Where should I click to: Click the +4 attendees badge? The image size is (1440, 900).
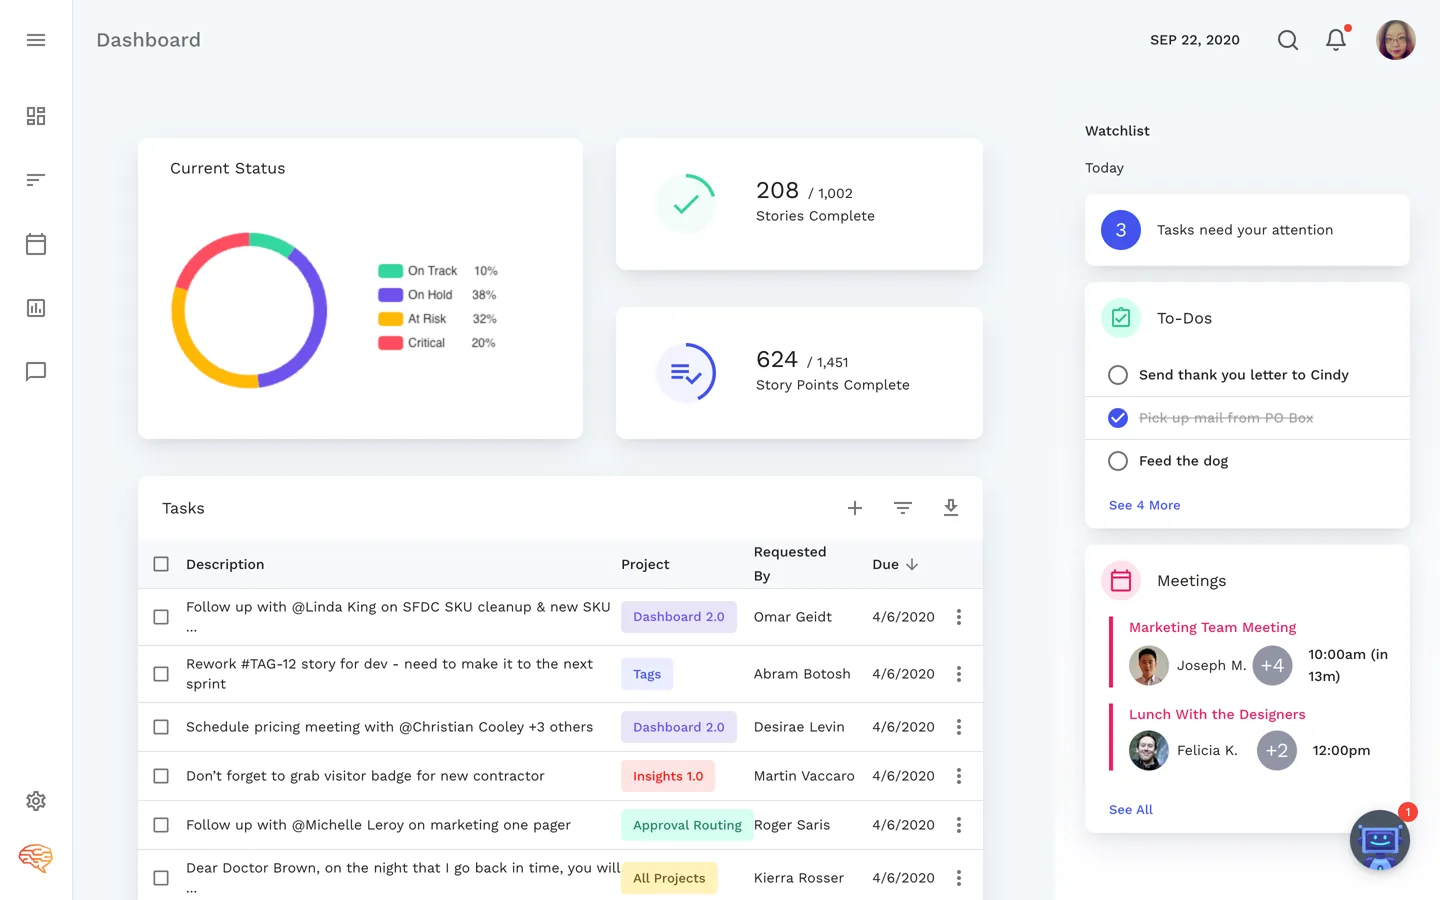pyautogui.click(x=1273, y=665)
